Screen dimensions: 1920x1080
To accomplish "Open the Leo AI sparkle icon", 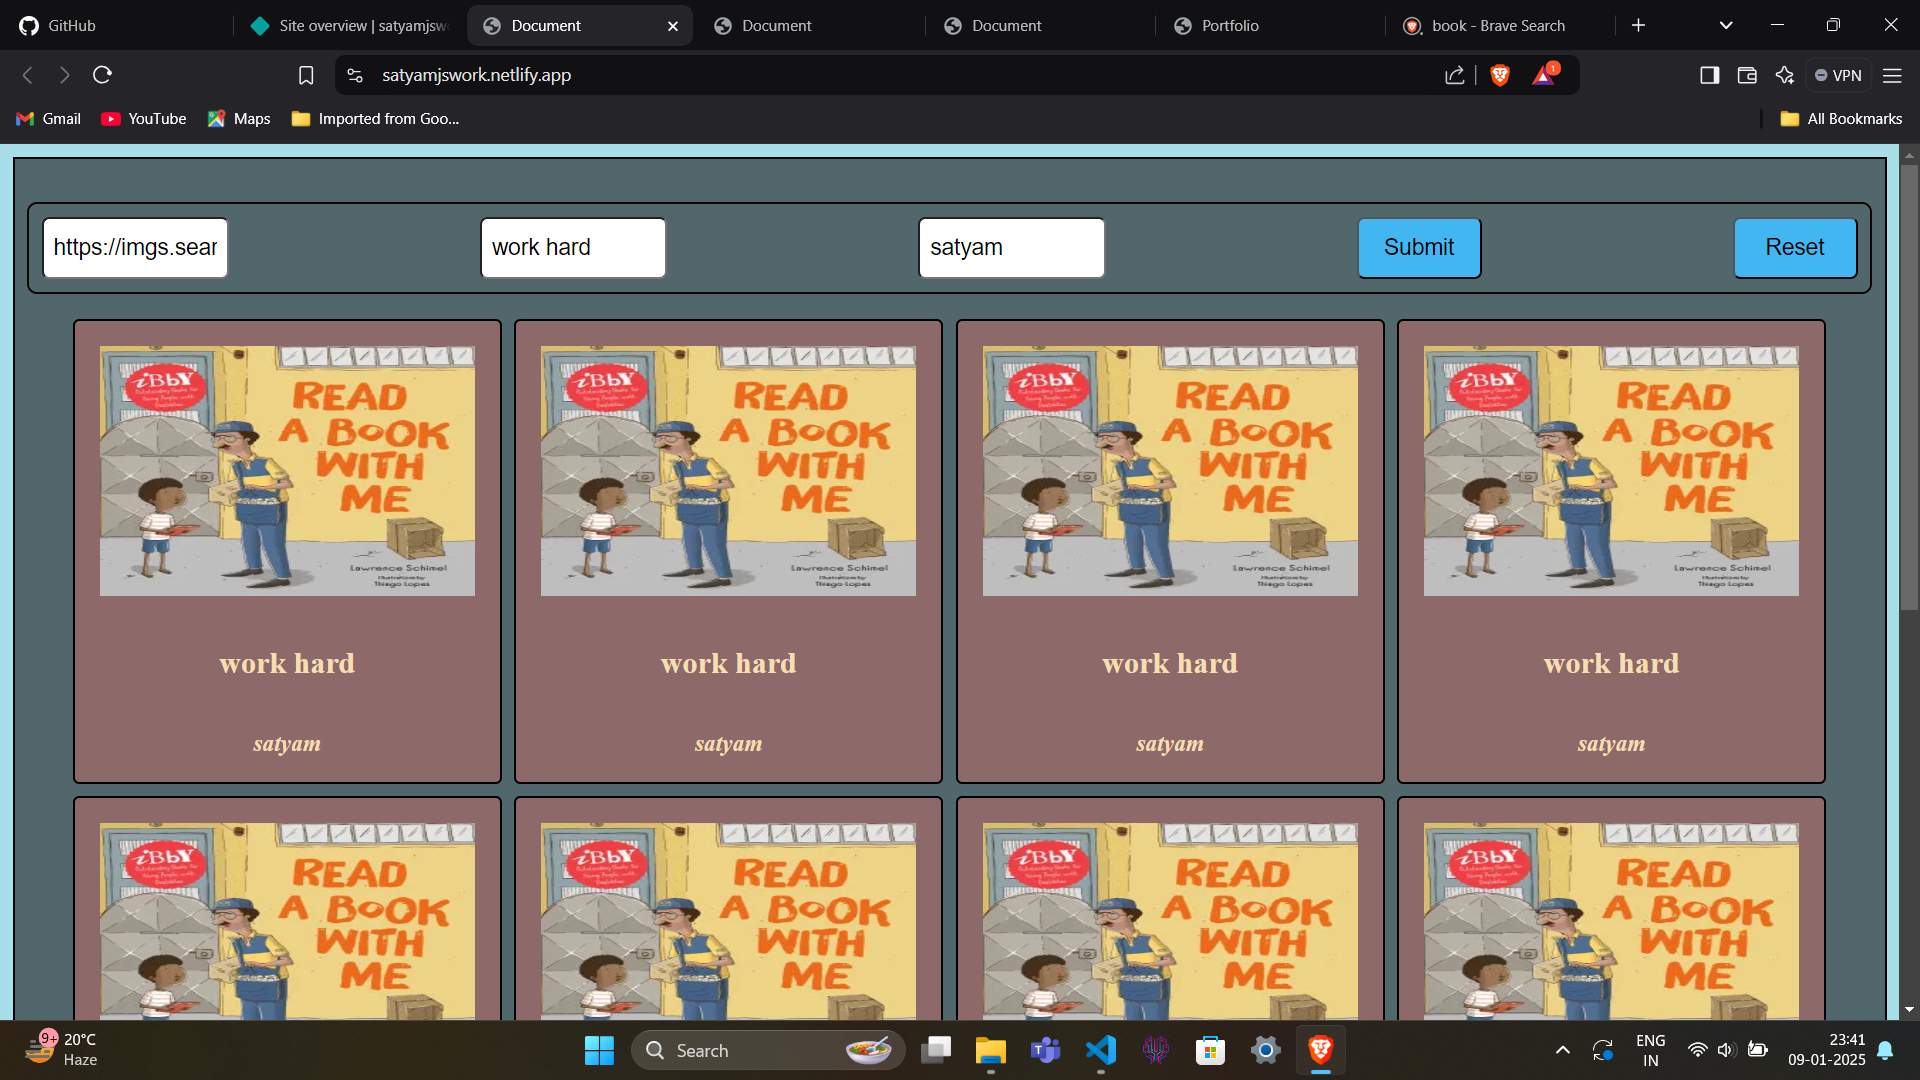I will [x=1785, y=75].
